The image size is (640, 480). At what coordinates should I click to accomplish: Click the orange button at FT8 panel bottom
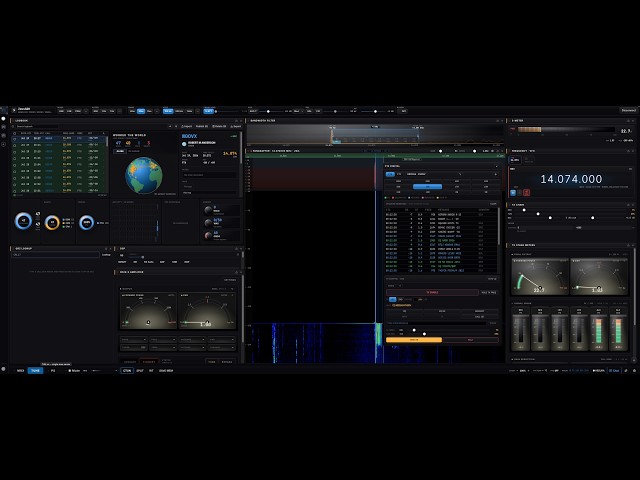pyautogui.click(x=414, y=340)
